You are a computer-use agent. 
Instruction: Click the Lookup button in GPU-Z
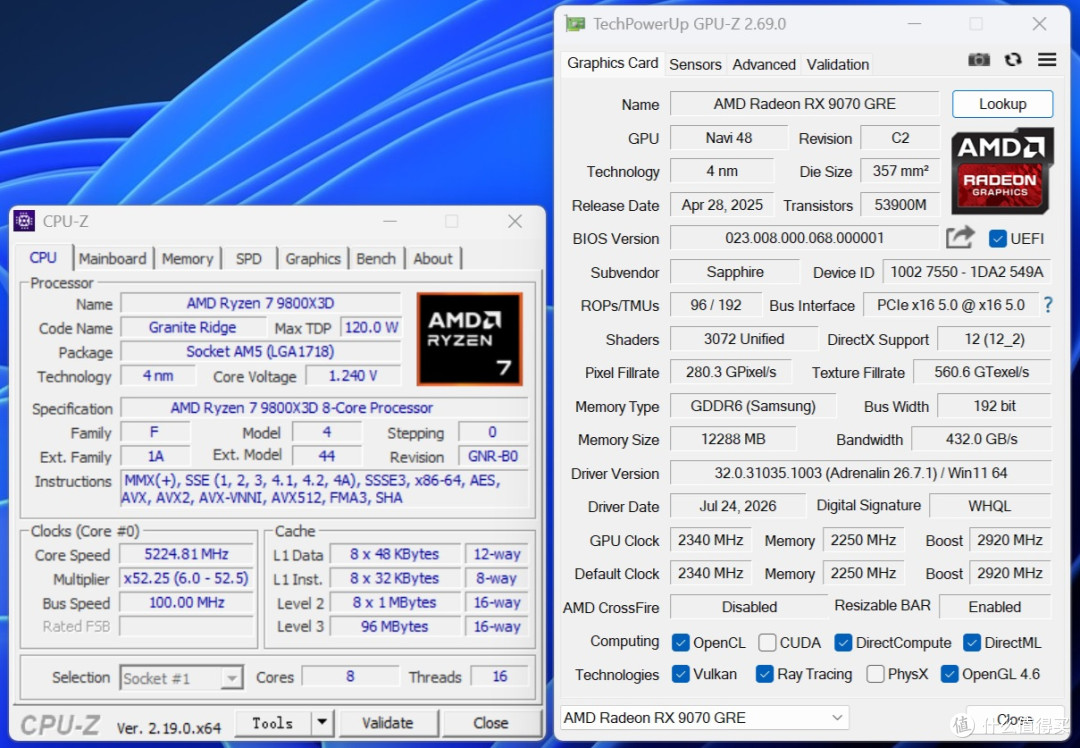1002,104
